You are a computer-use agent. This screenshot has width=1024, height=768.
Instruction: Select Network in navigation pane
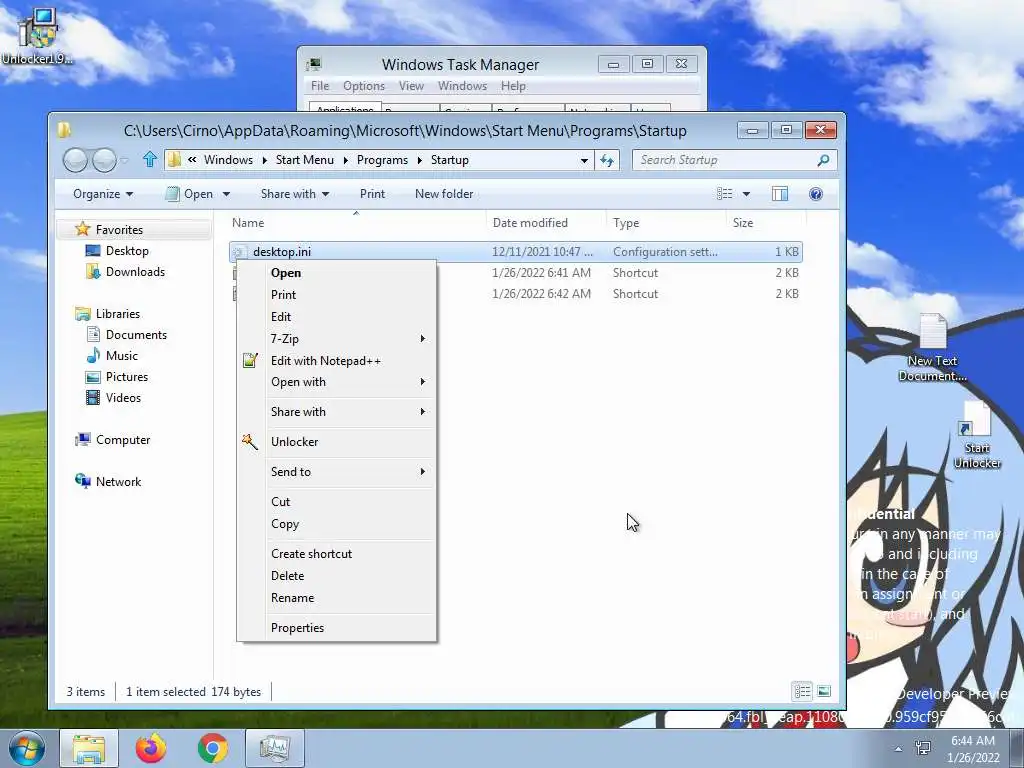pyautogui.click(x=118, y=481)
